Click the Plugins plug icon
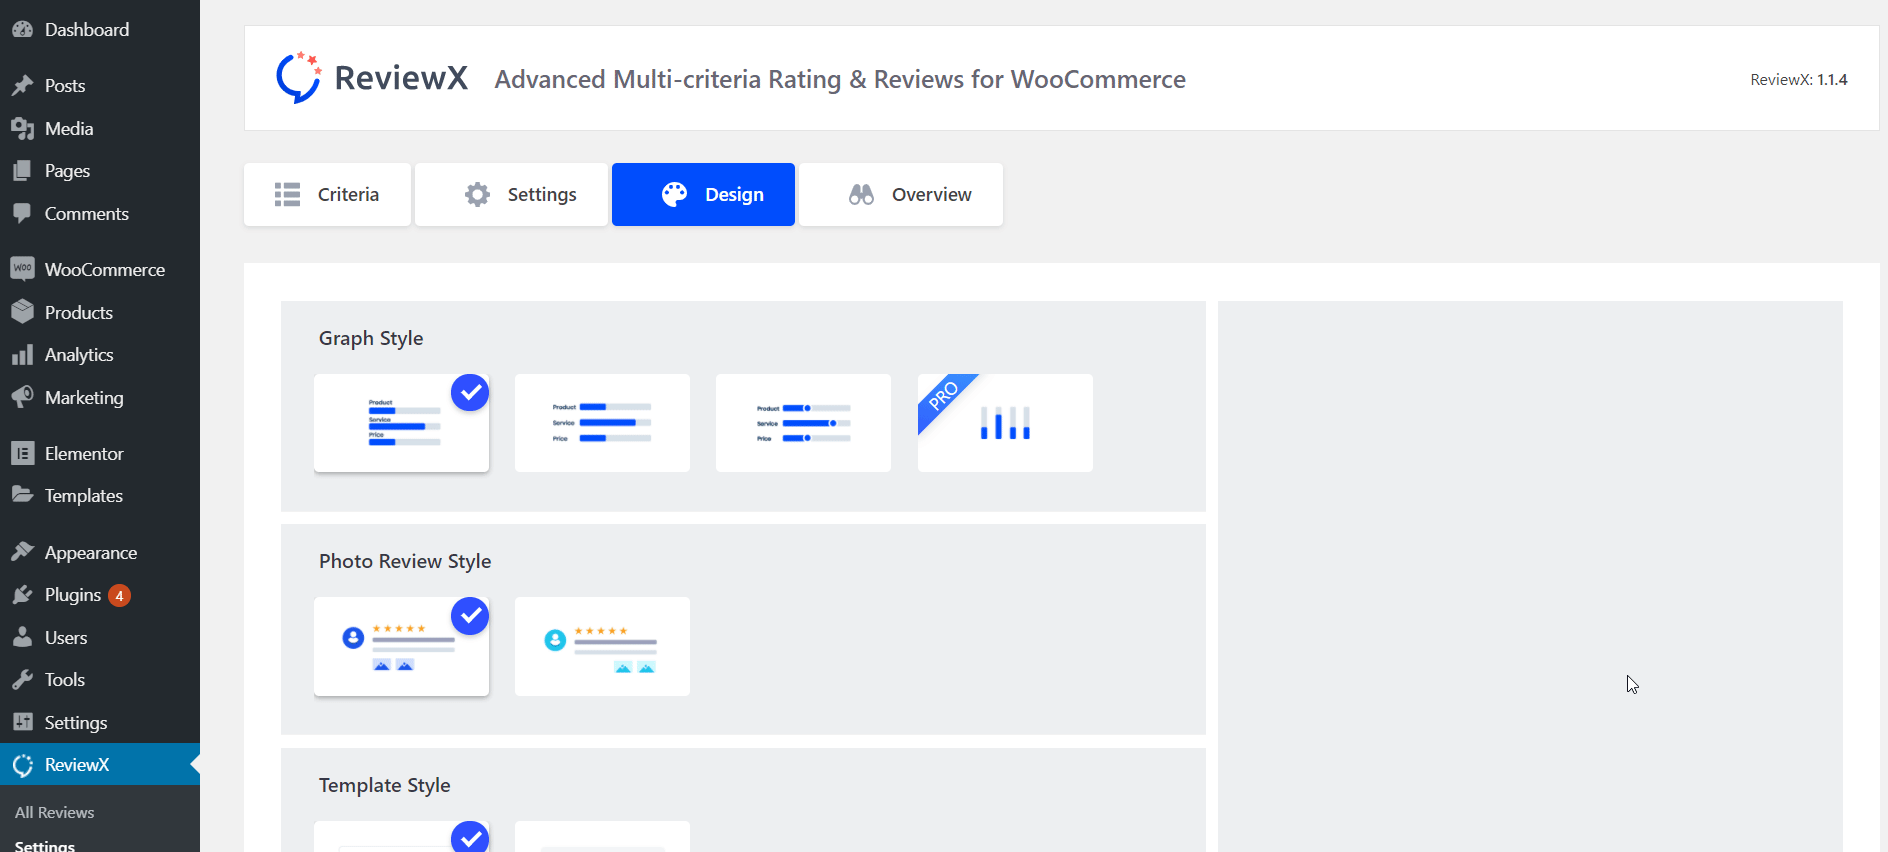The width and height of the screenshot is (1888, 852). [22, 595]
